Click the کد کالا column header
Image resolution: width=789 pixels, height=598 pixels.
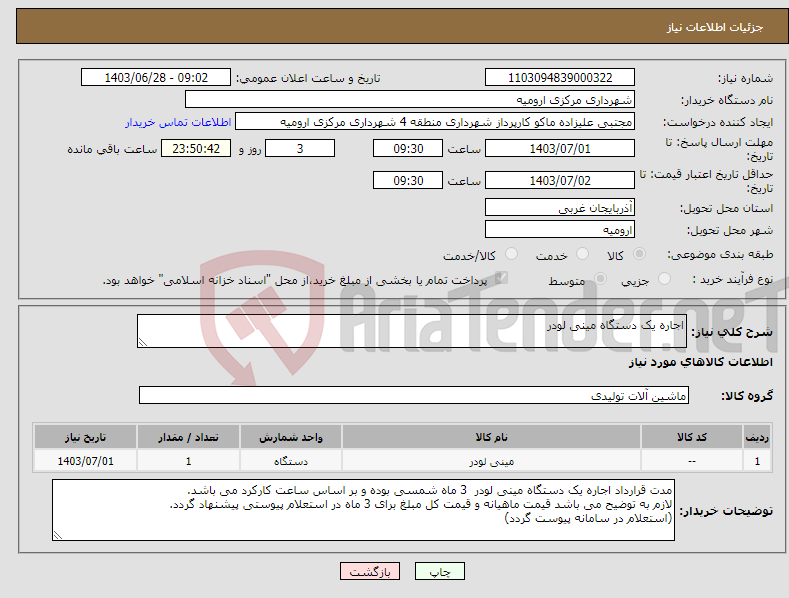coord(692,437)
